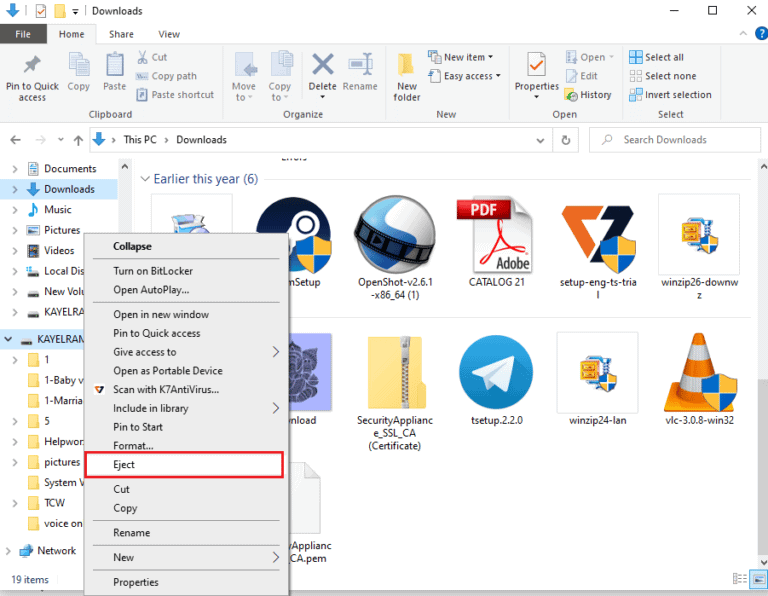Image resolution: width=768 pixels, height=596 pixels.
Task: Click the Up arrow navigation button
Action: click(x=78, y=140)
